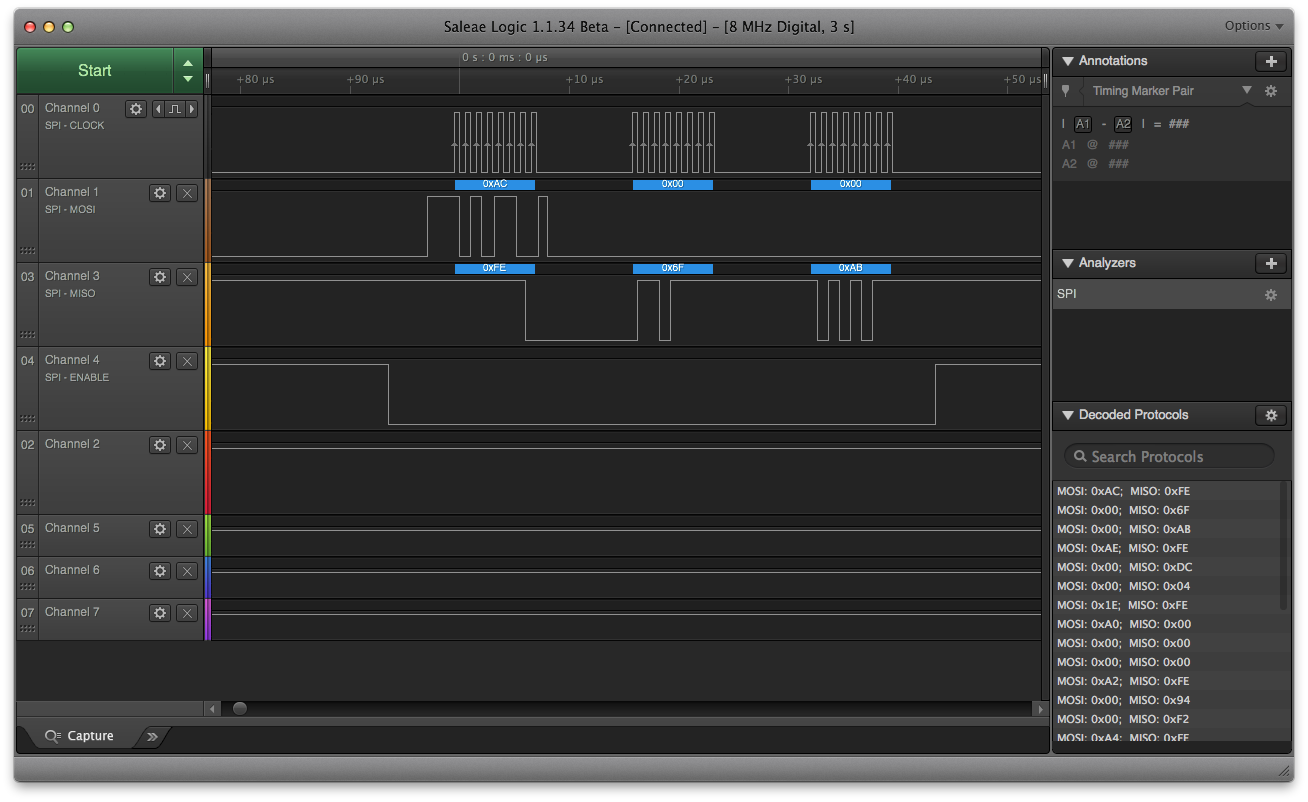Select row MOSI: 0x1E; MISO: 0xFE
The width and height of the screenshot is (1308, 802).
click(x=1166, y=605)
